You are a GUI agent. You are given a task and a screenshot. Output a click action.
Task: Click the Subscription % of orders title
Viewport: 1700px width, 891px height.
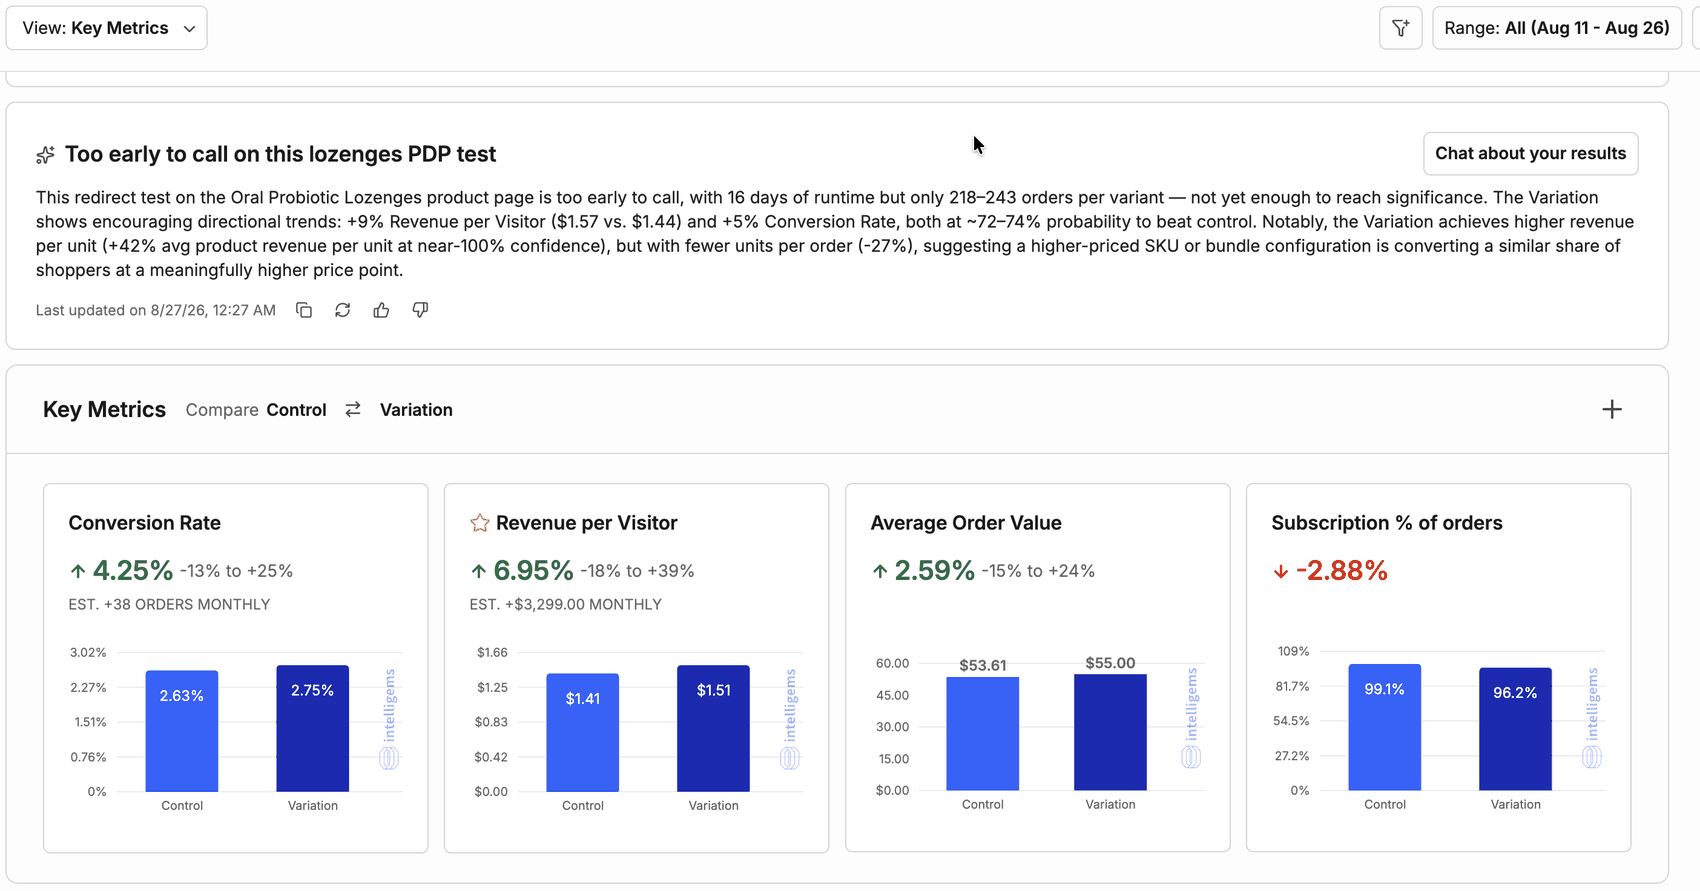point(1387,523)
